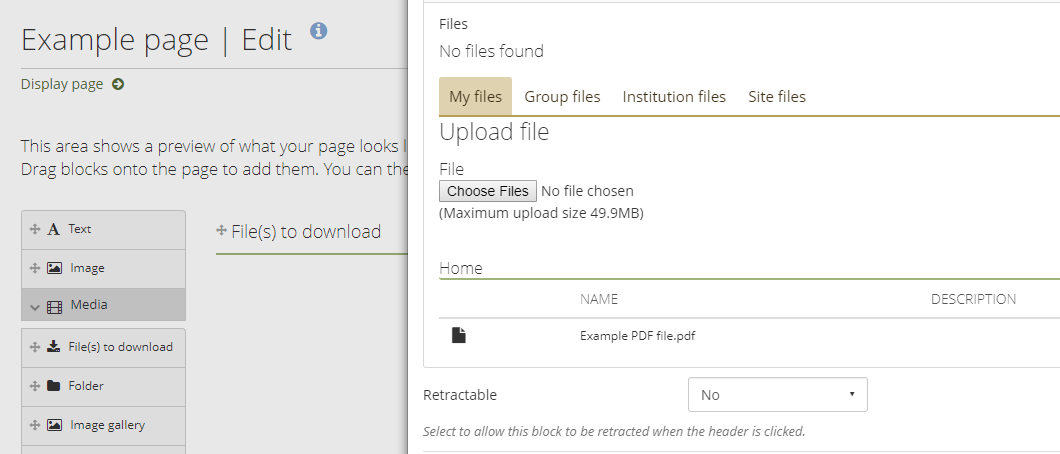The width and height of the screenshot is (1060, 454).
Task: Click the help info icon beside Edit
Action: pyautogui.click(x=319, y=30)
